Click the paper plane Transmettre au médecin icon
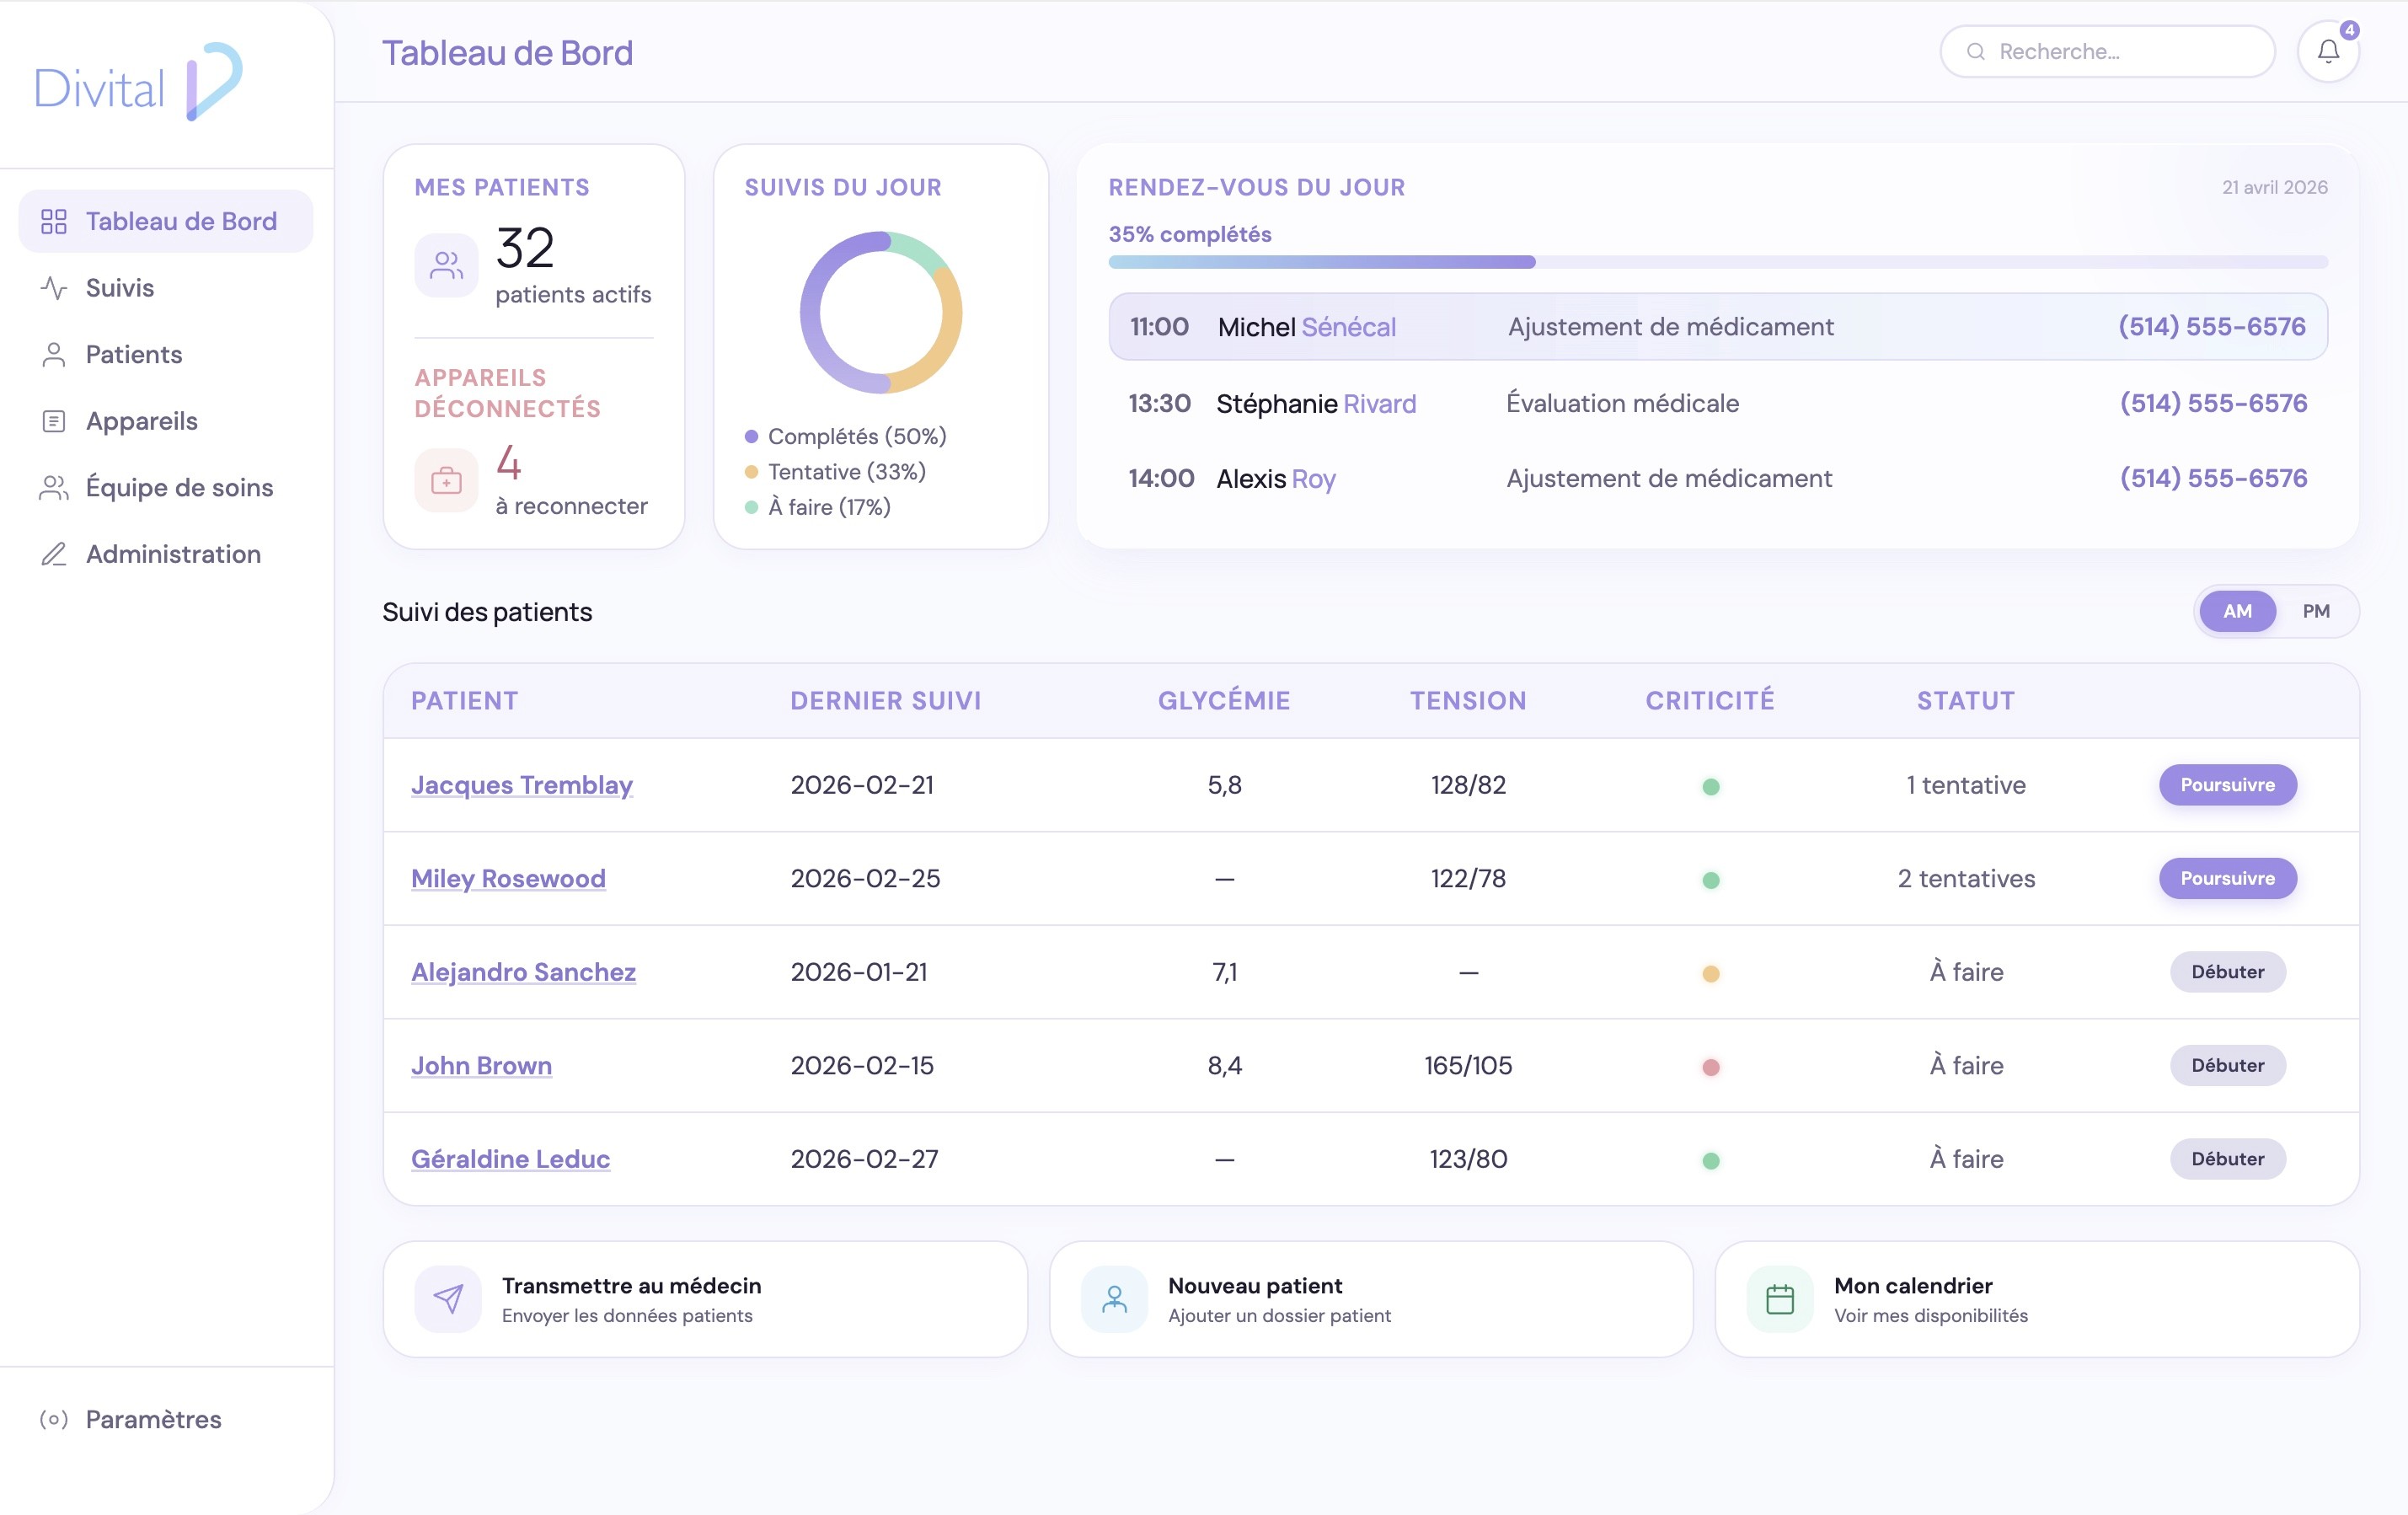This screenshot has width=2408, height=1515. pos(447,1298)
